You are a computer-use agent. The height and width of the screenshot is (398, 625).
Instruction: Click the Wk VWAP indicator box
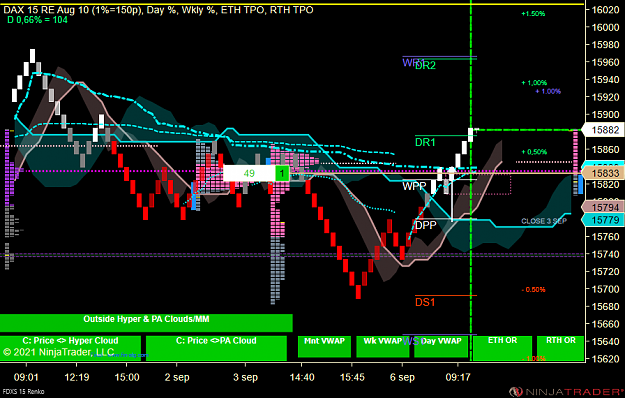pyautogui.click(x=383, y=347)
